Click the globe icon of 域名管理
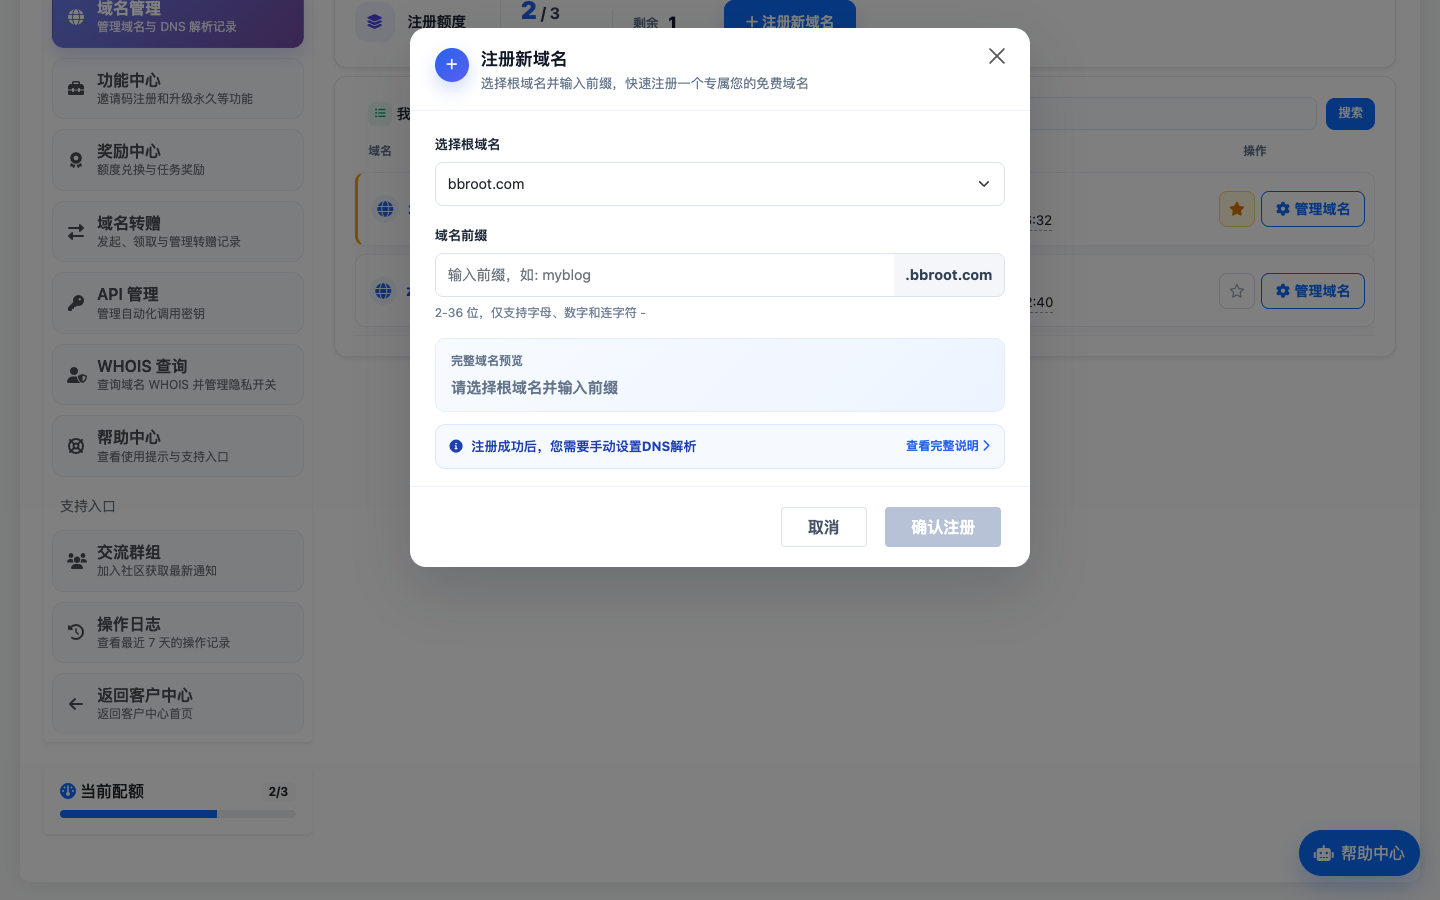The height and width of the screenshot is (900, 1440). click(76, 17)
